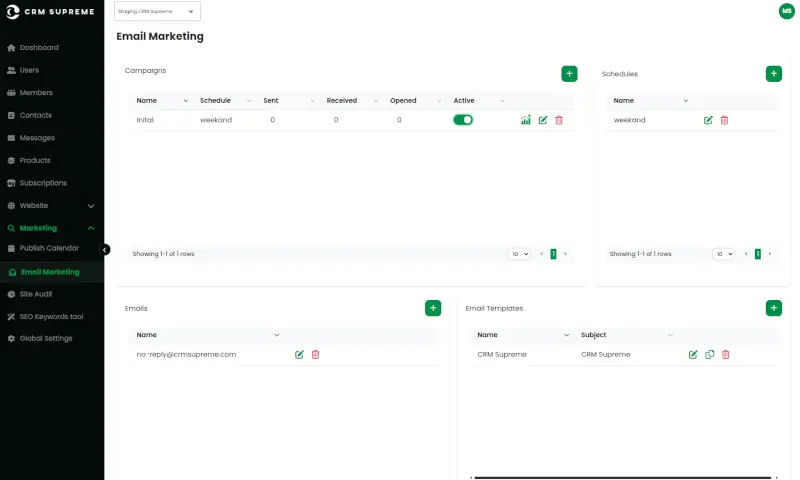
Task: Change Campaigns rows-per-page selector
Action: [x=519, y=254]
